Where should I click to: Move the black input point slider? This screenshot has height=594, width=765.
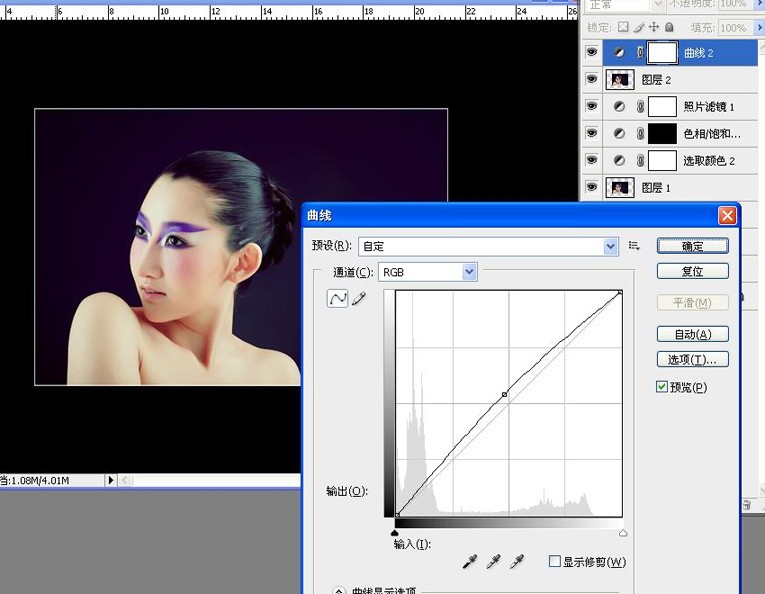[395, 533]
